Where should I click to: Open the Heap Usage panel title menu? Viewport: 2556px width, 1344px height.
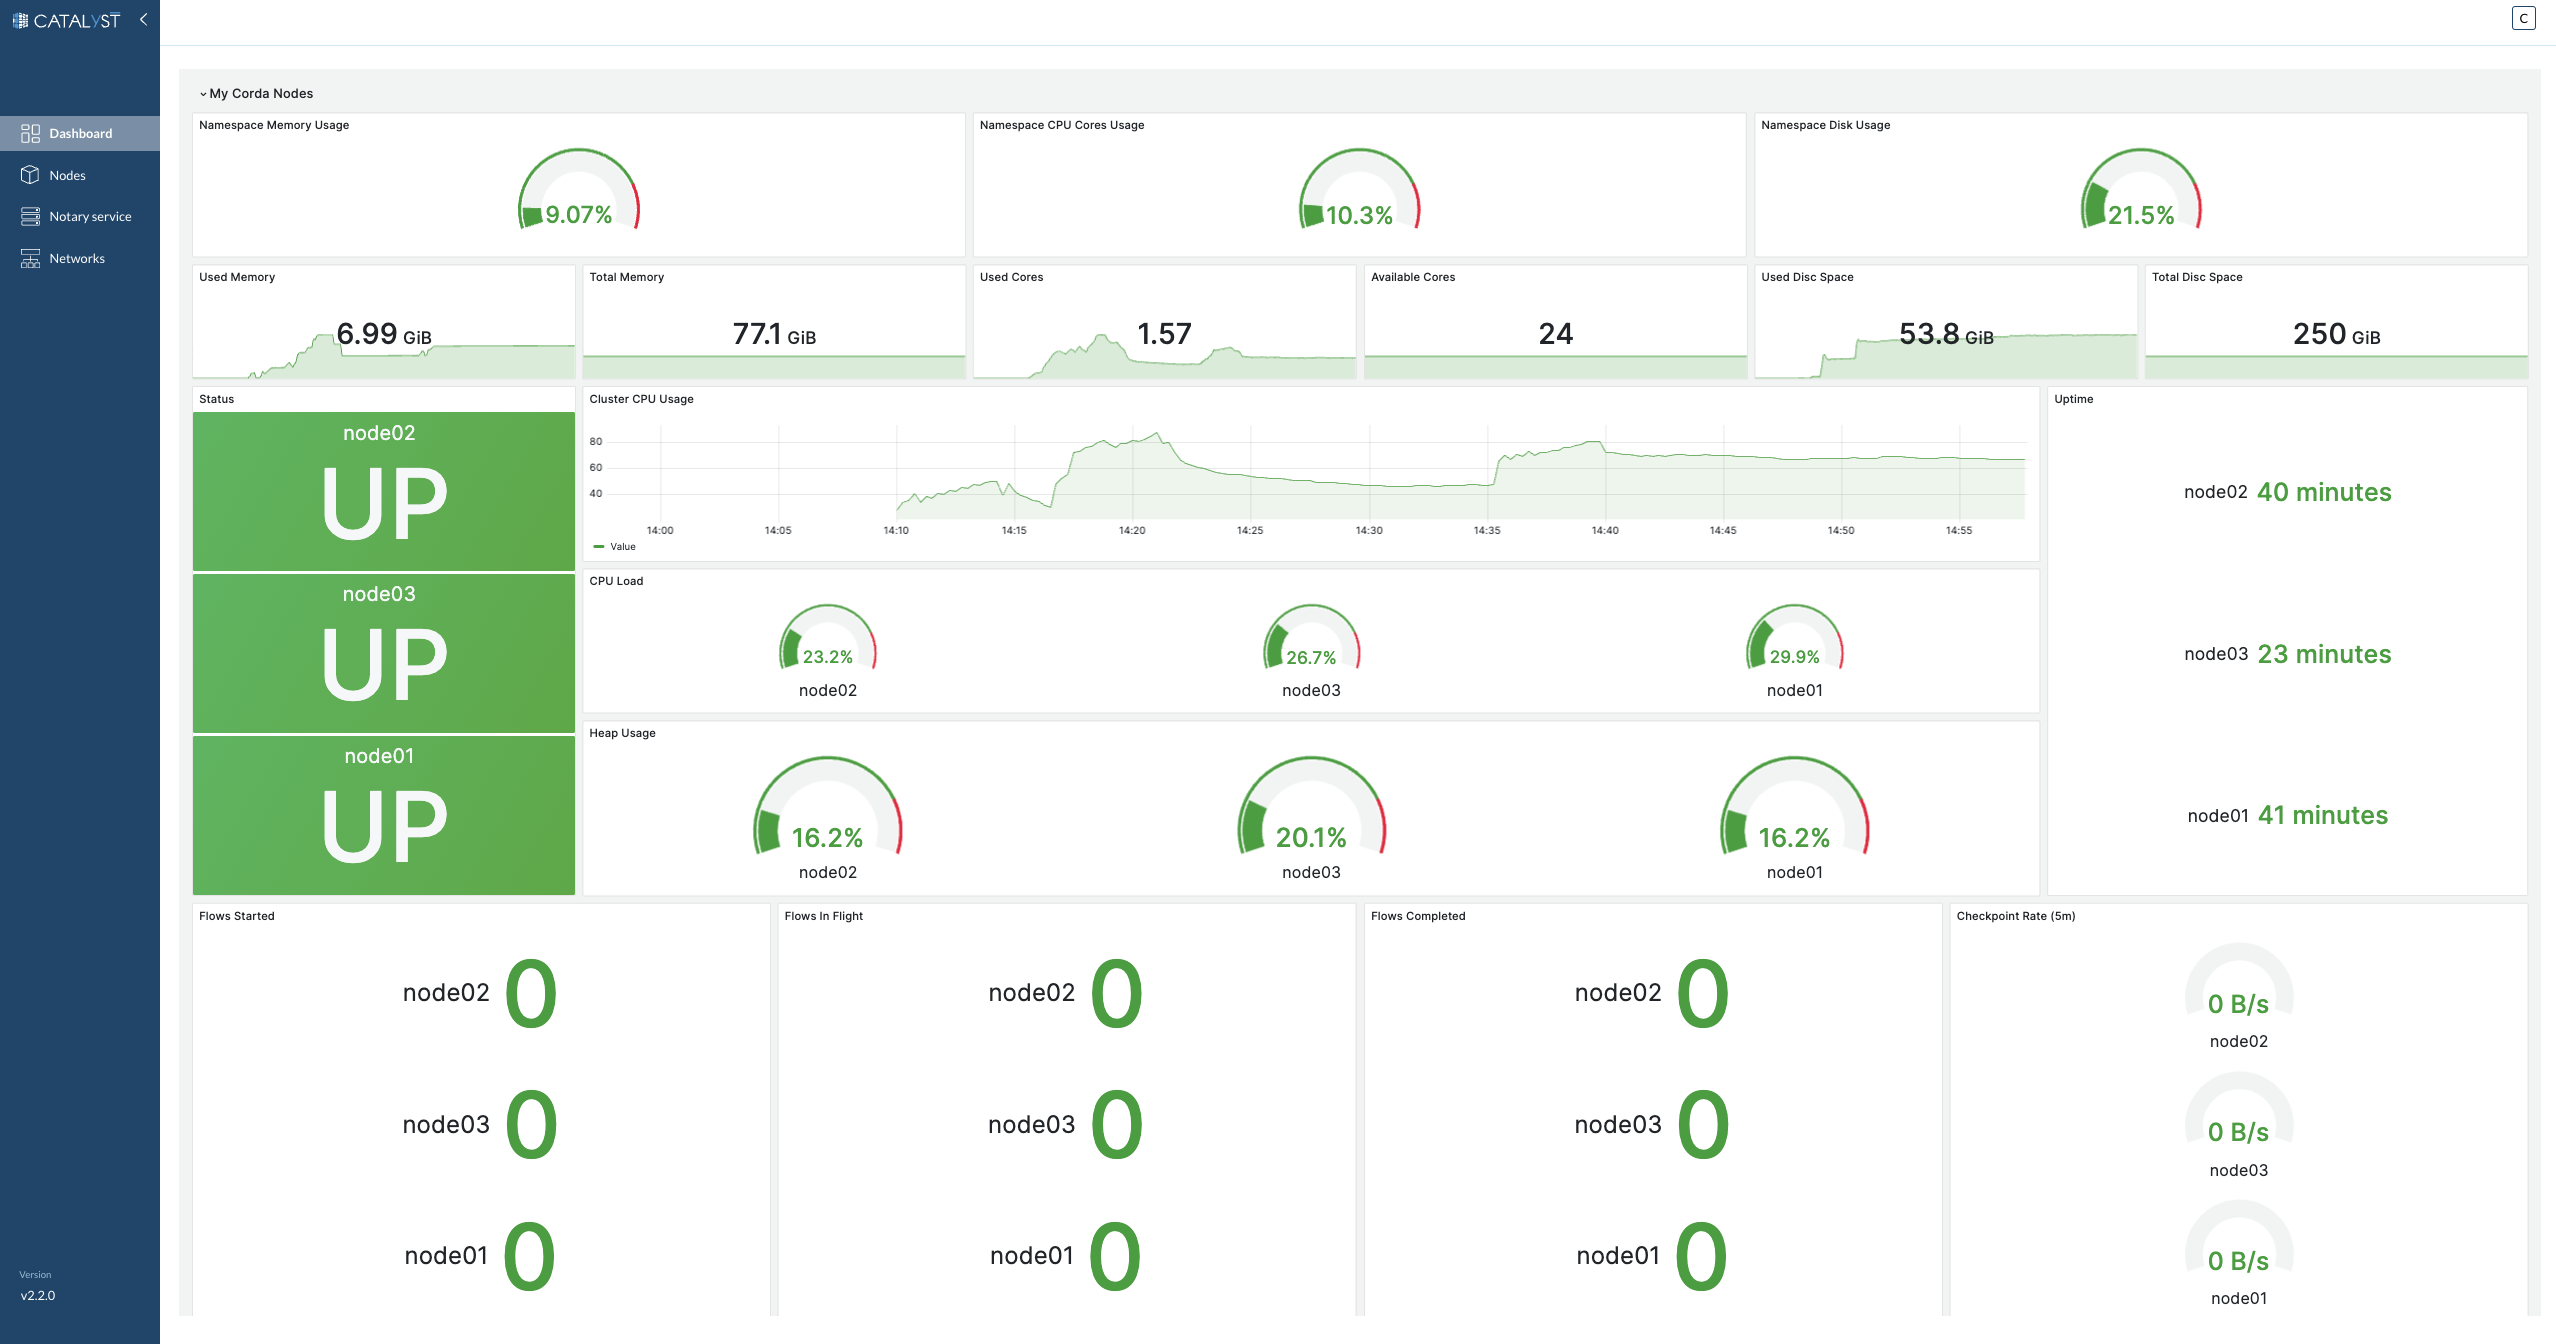pos(622,733)
